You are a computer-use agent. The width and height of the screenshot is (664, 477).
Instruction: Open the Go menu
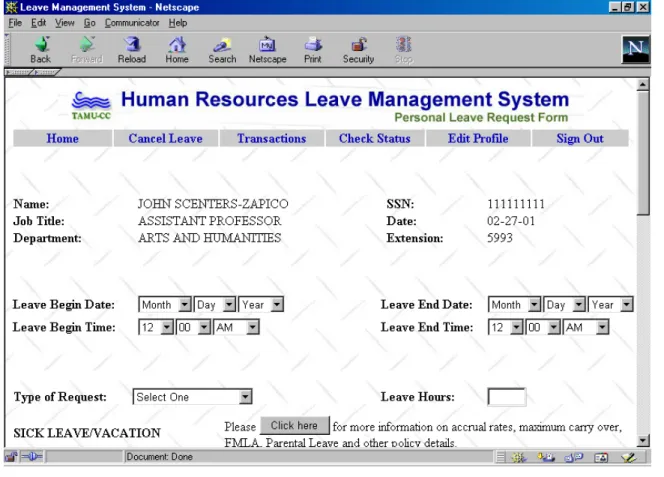click(89, 23)
